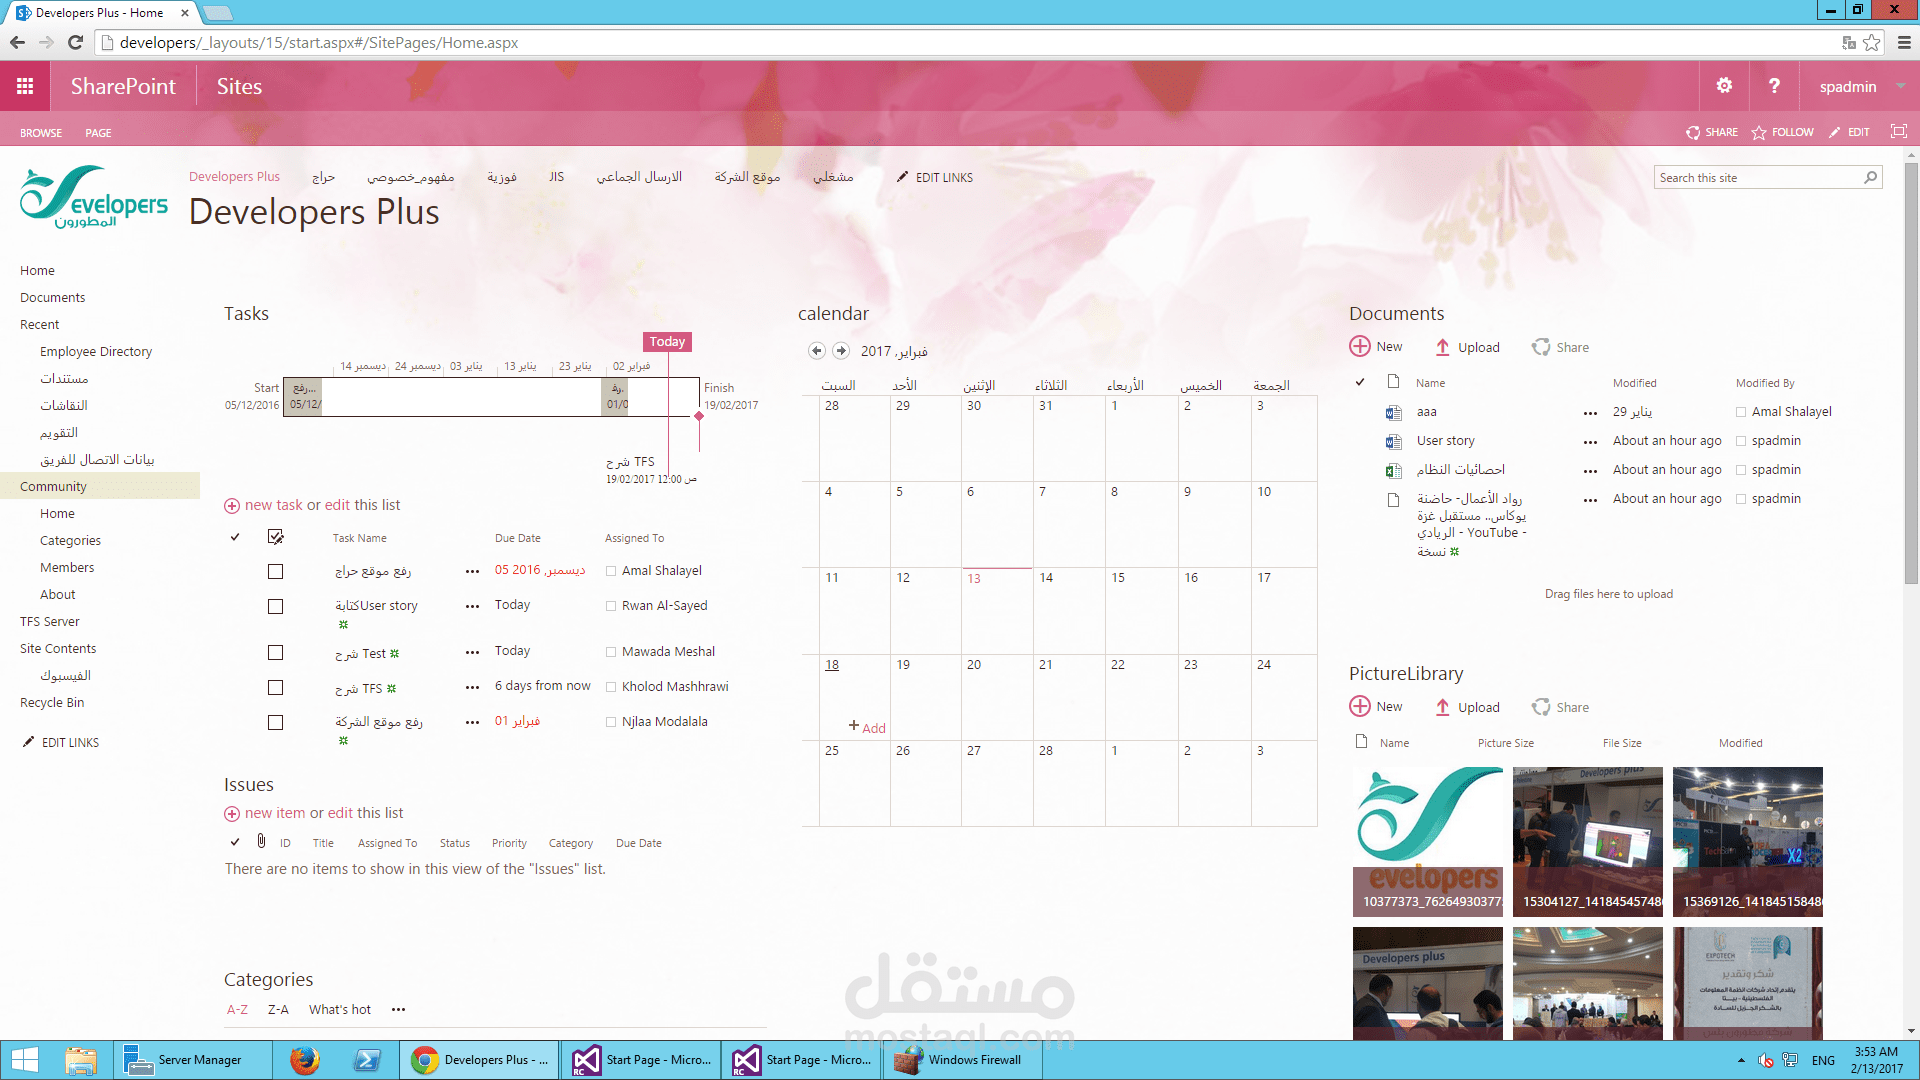Check the task assigned to Amal Shalayel
The image size is (1920, 1080).
(x=275, y=572)
